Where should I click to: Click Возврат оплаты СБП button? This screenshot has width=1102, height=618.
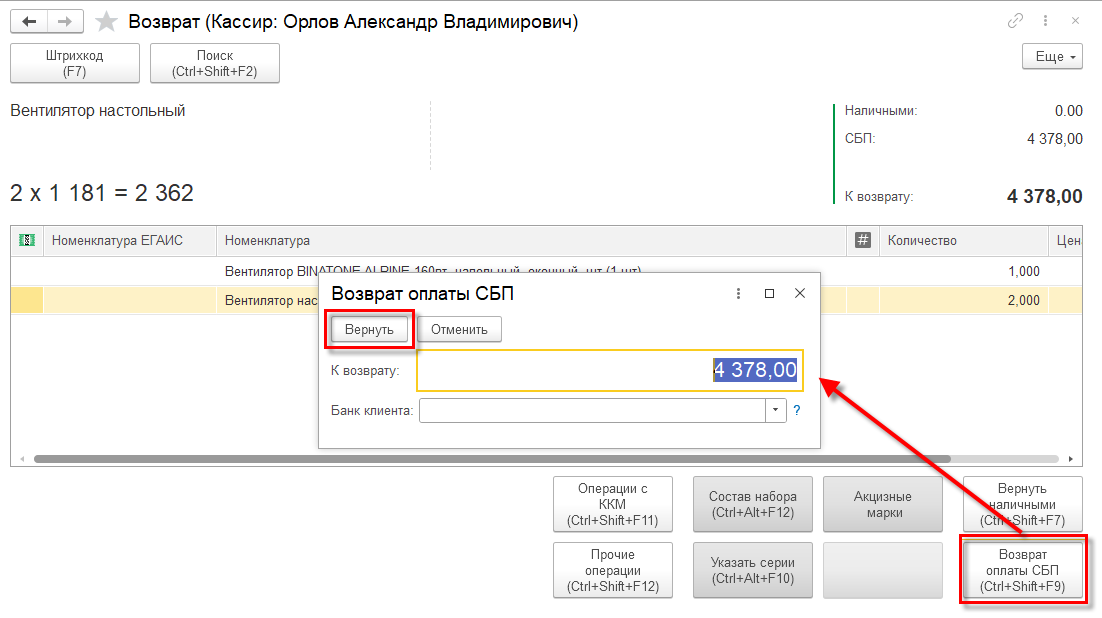coord(1023,570)
